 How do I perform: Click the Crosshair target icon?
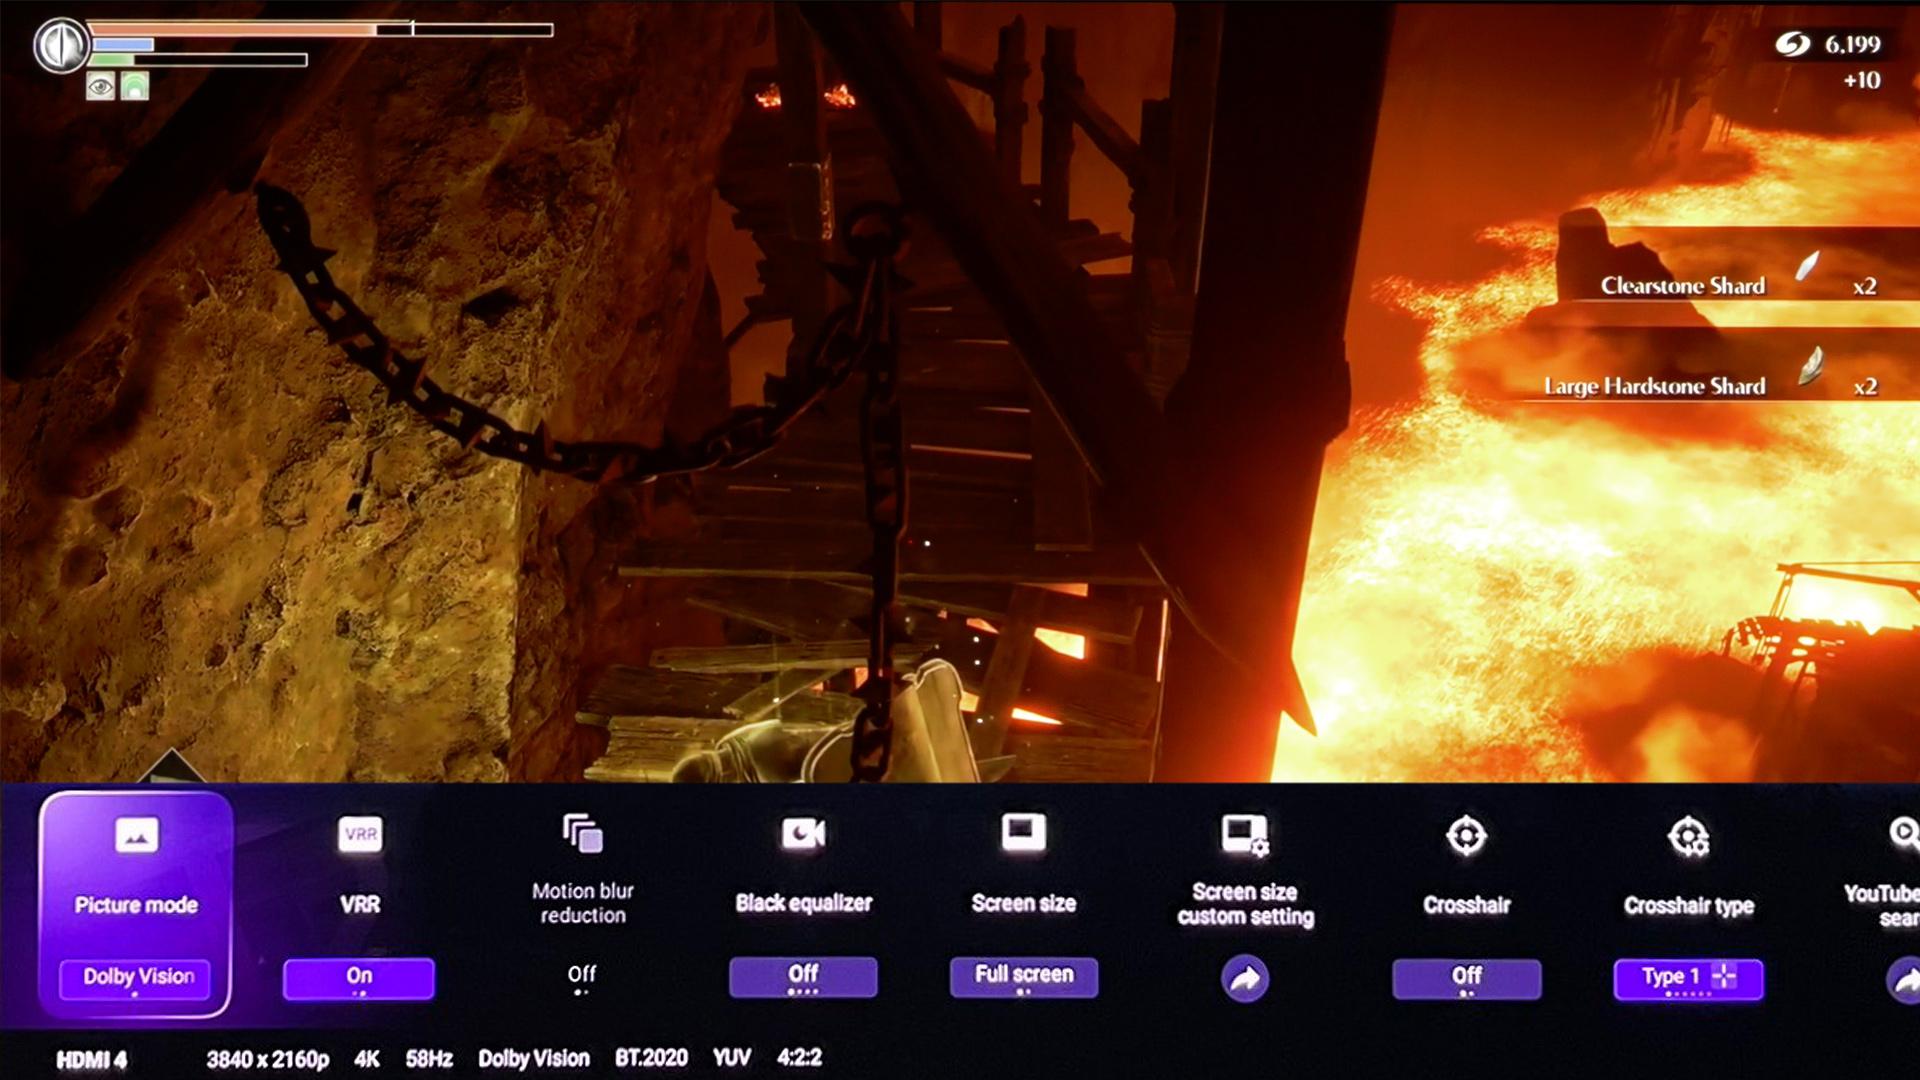(x=1466, y=836)
